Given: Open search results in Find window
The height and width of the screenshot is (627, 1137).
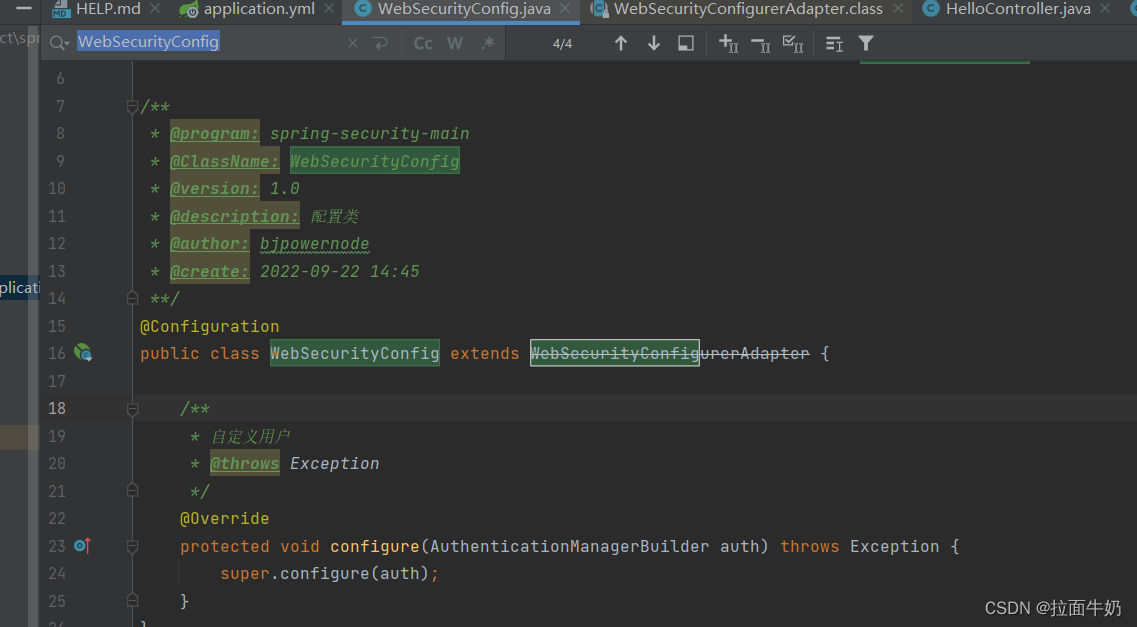Looking at the screenshot, I should 685,43.
